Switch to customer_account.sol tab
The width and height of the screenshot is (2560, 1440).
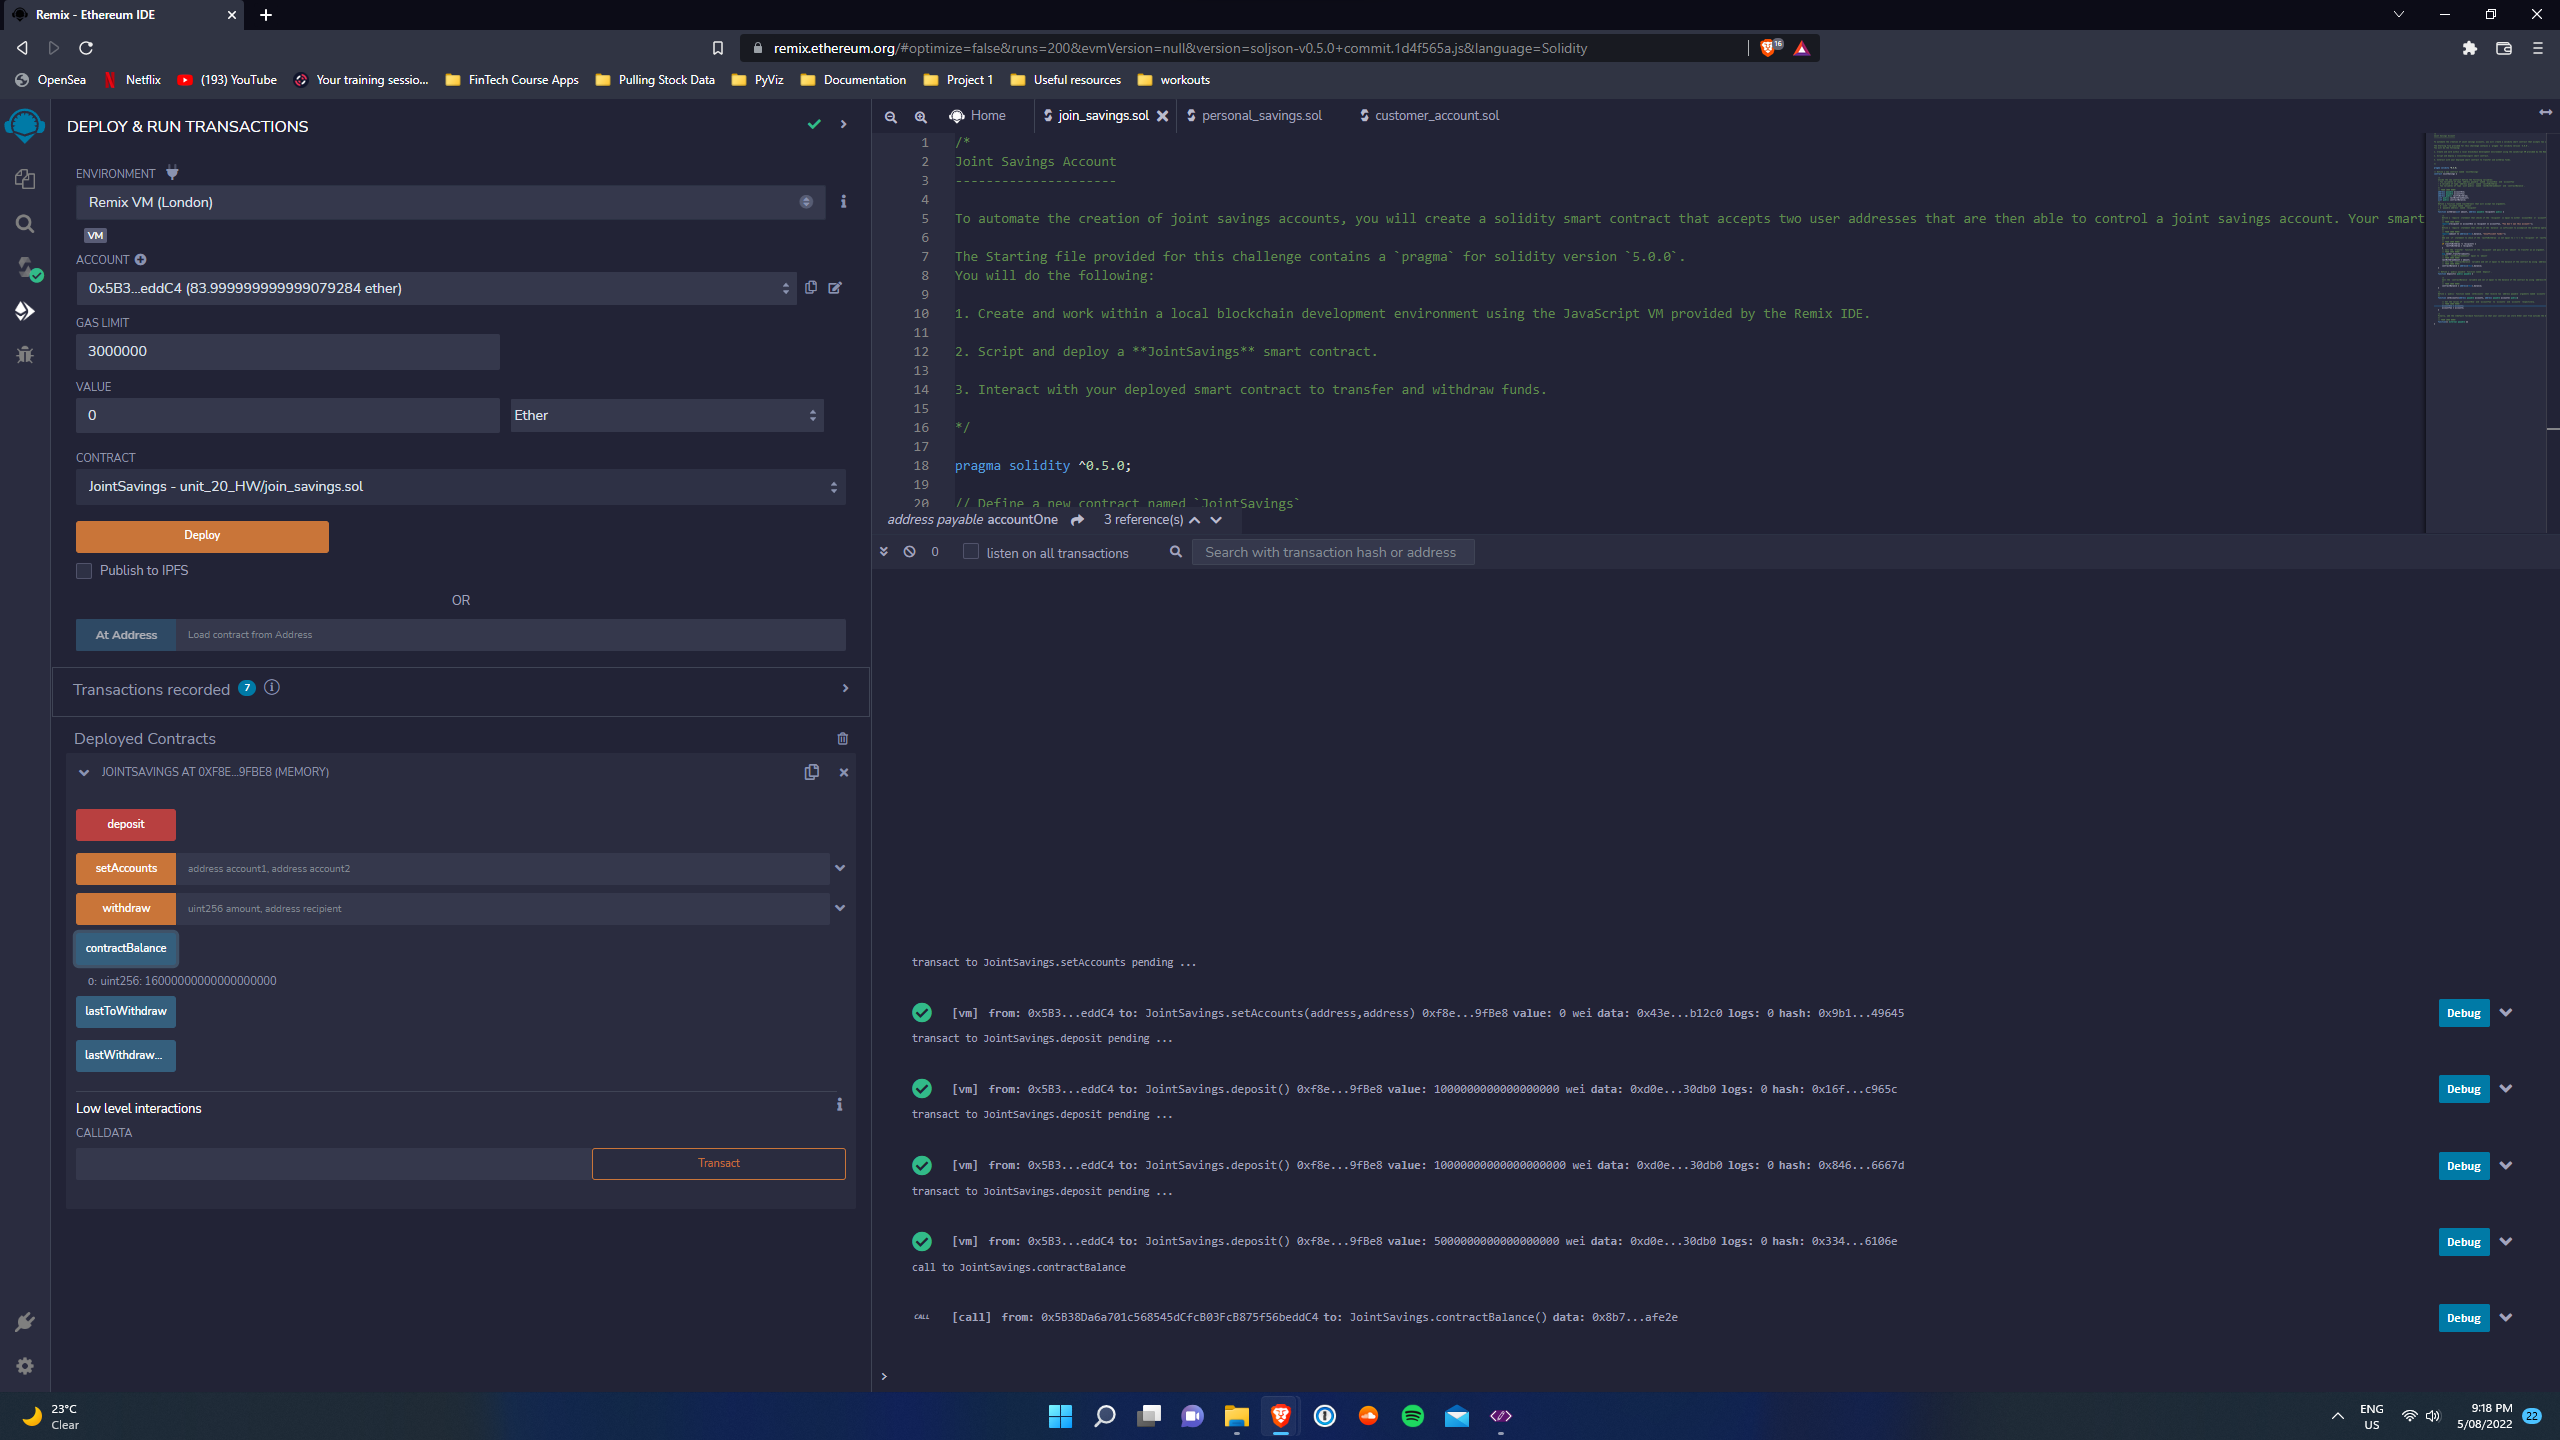(x=1429, y=116)
